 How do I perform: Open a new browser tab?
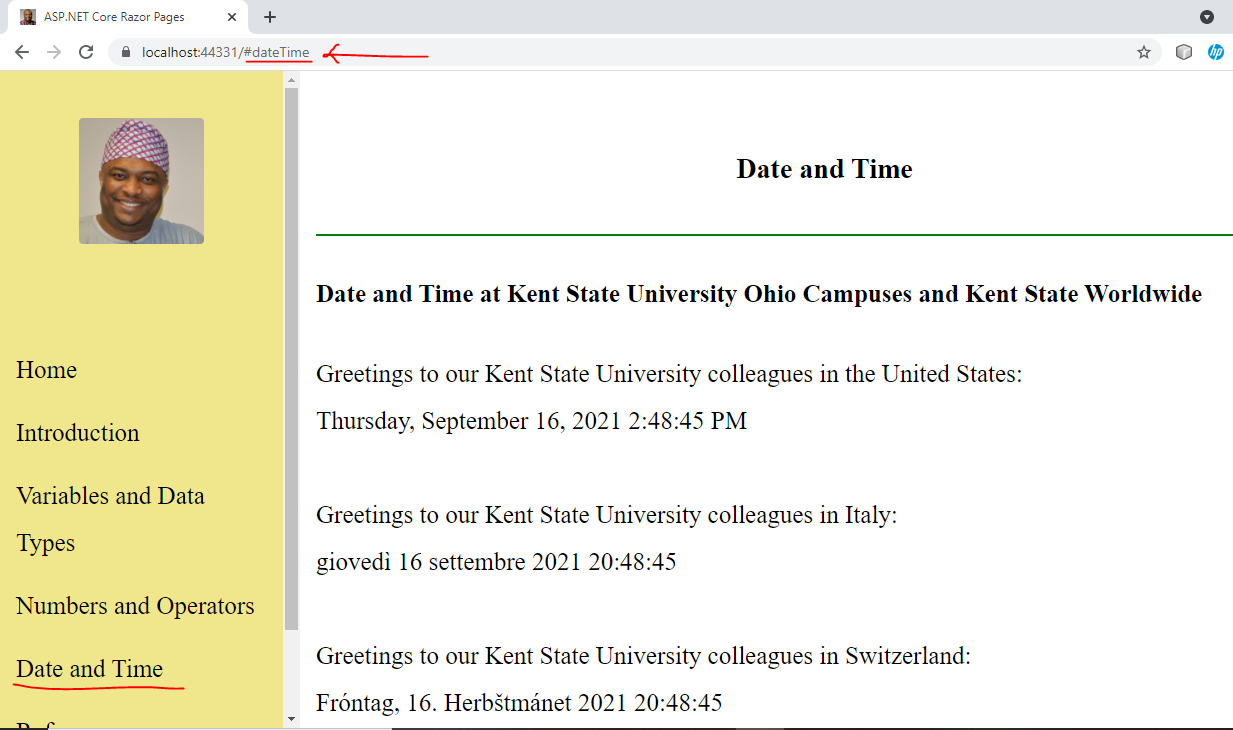pos(270,17)
